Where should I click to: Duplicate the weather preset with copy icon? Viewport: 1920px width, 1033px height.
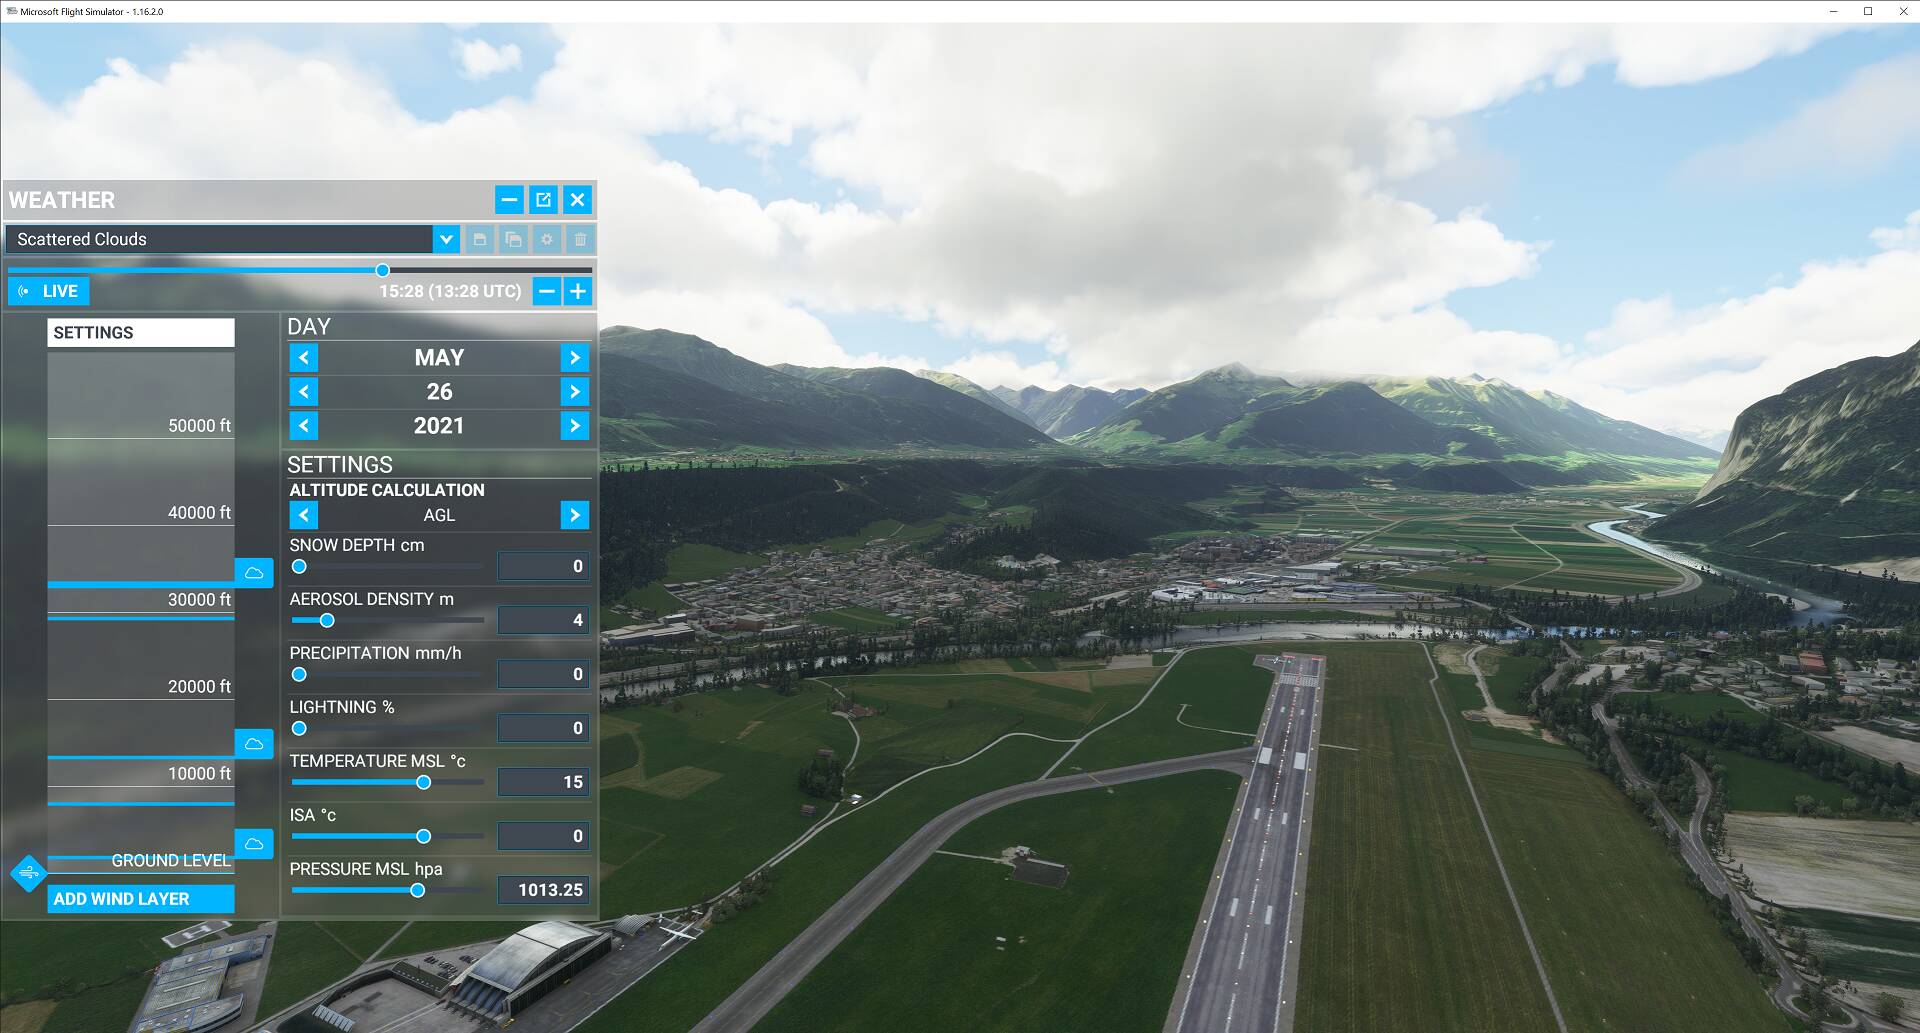[513, 239]
